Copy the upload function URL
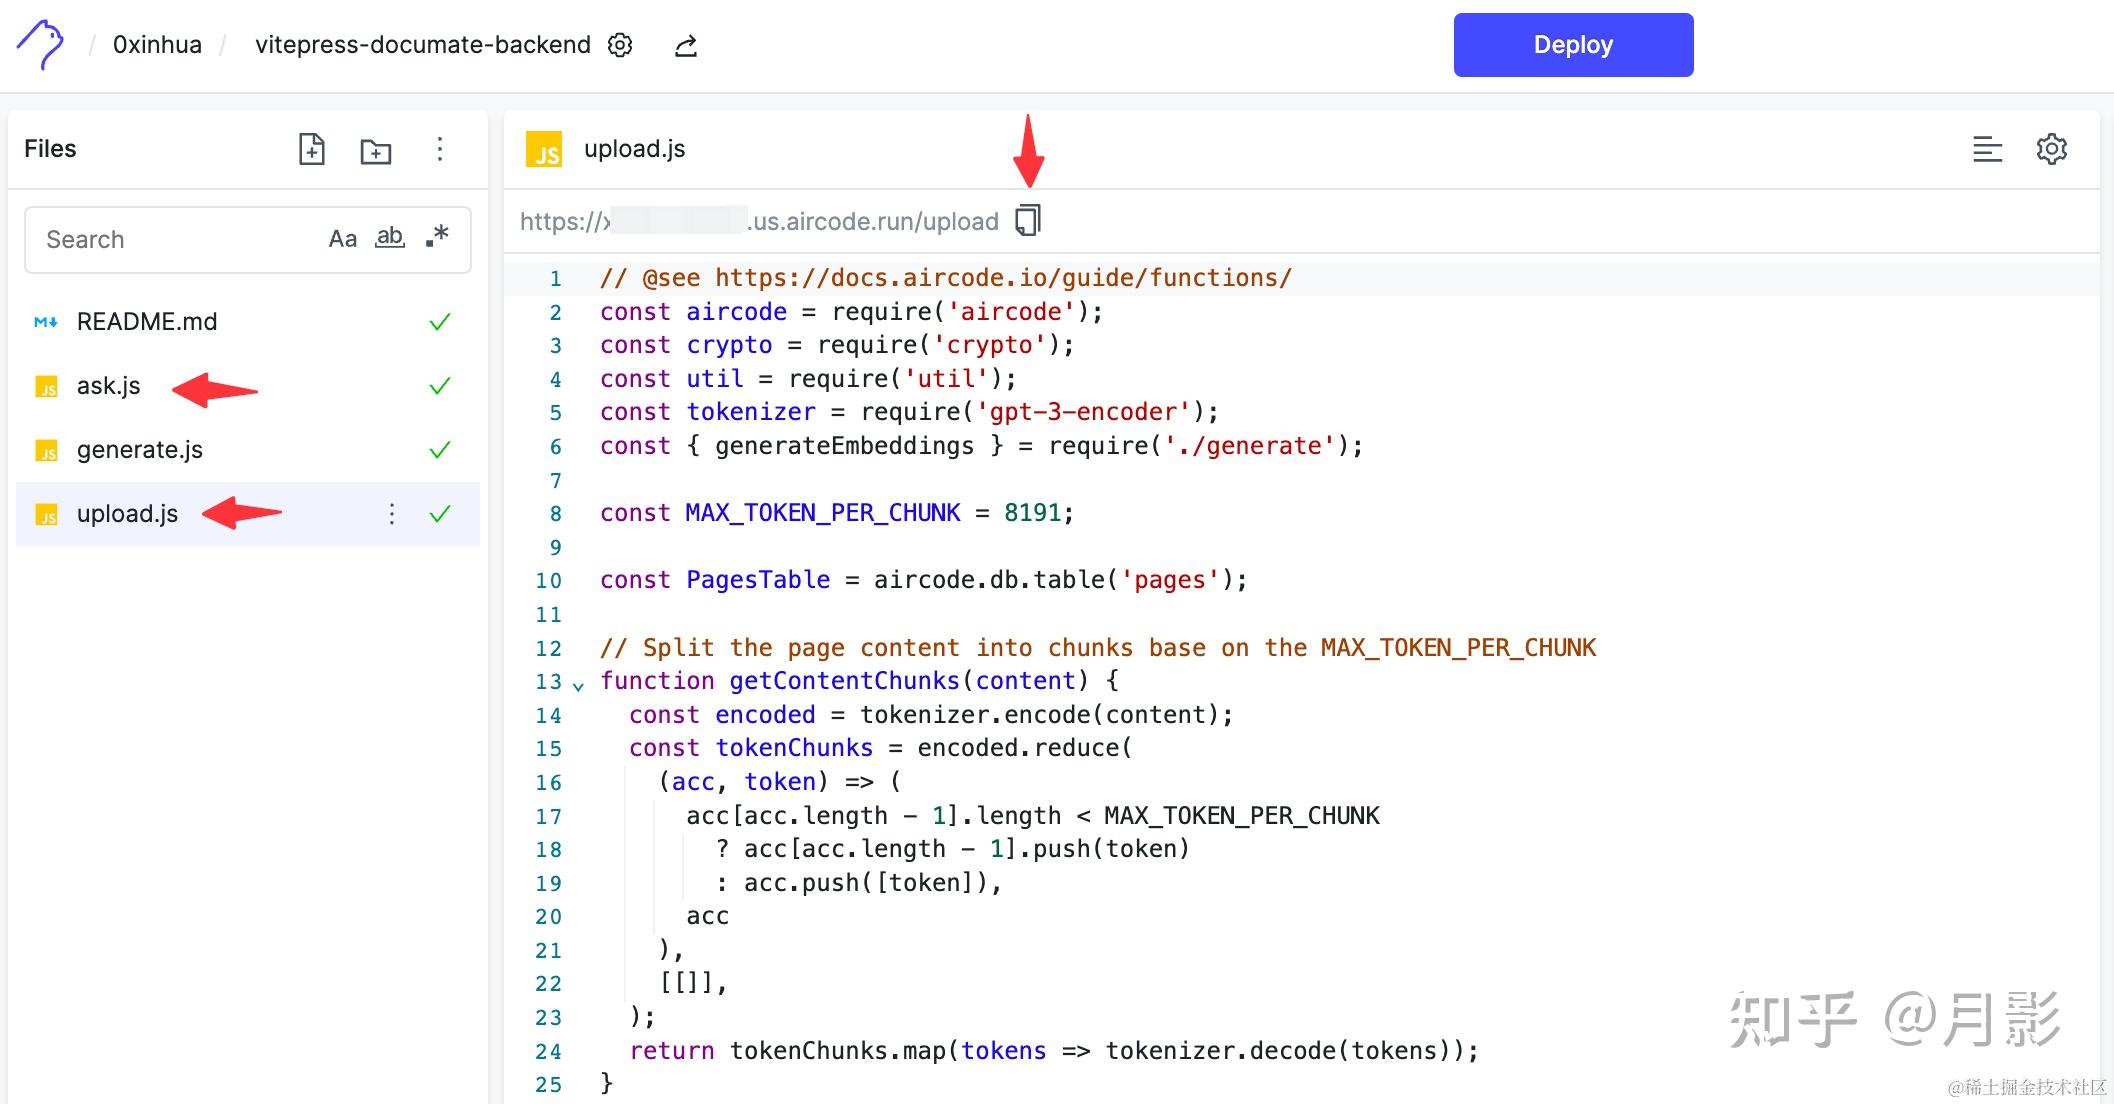The width and height of the screenshot is (2114, 1104). [1028, 221]
